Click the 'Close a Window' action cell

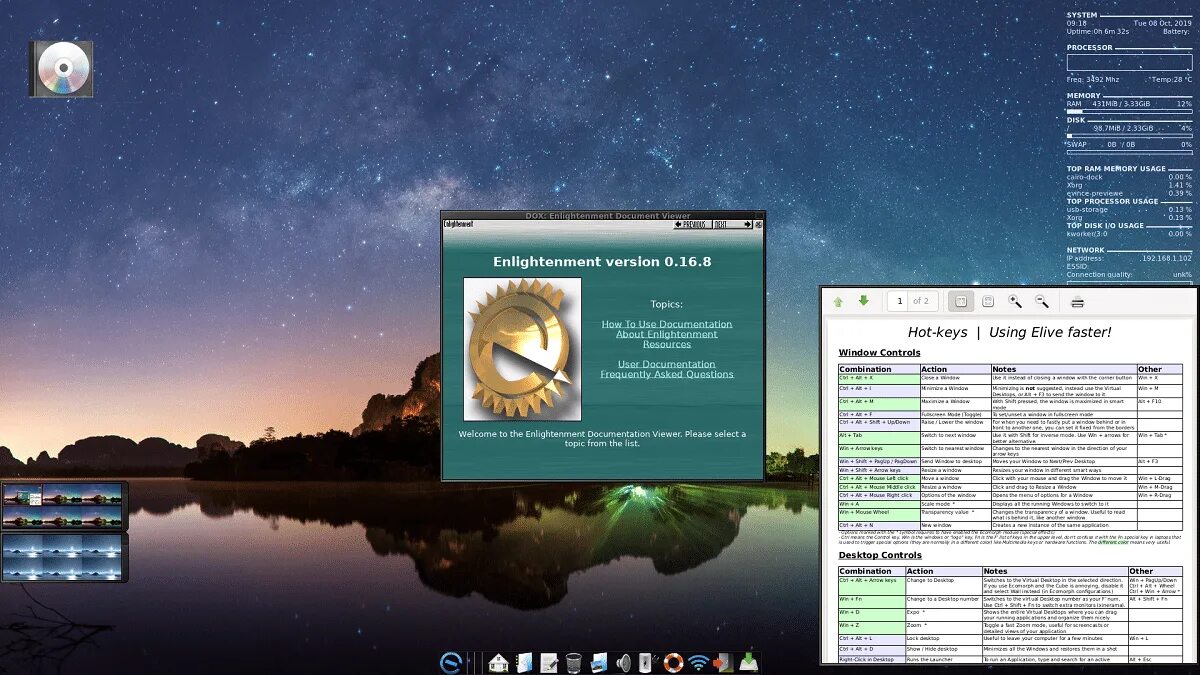click(955, 378)
